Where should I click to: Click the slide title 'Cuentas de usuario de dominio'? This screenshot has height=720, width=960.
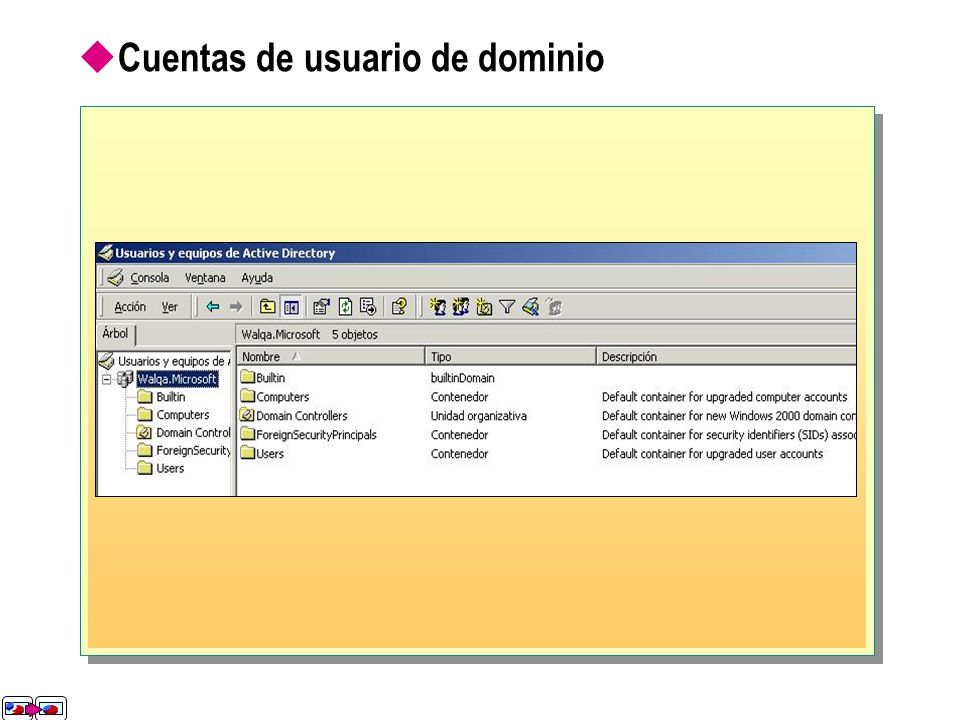click(x=361, y=58)
